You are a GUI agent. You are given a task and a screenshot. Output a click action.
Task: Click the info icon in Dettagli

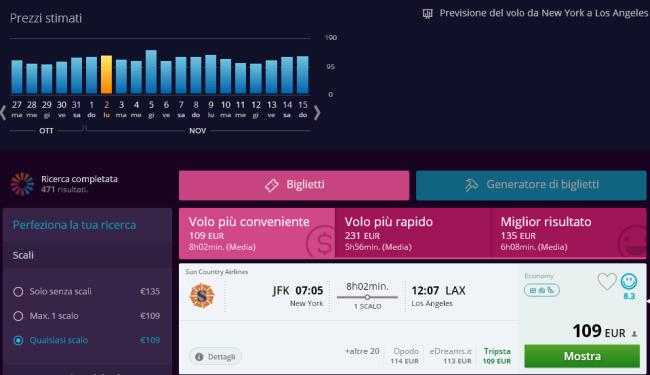coord(199,357)
